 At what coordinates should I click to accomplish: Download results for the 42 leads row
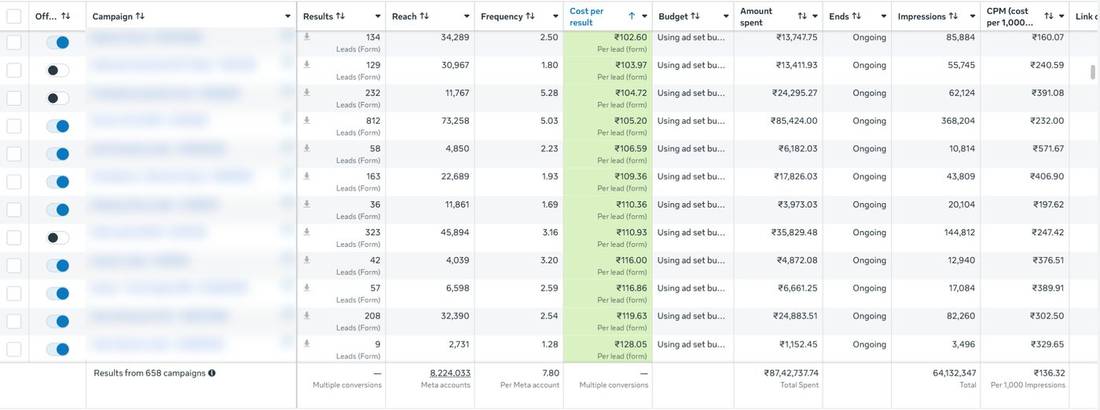307,260
